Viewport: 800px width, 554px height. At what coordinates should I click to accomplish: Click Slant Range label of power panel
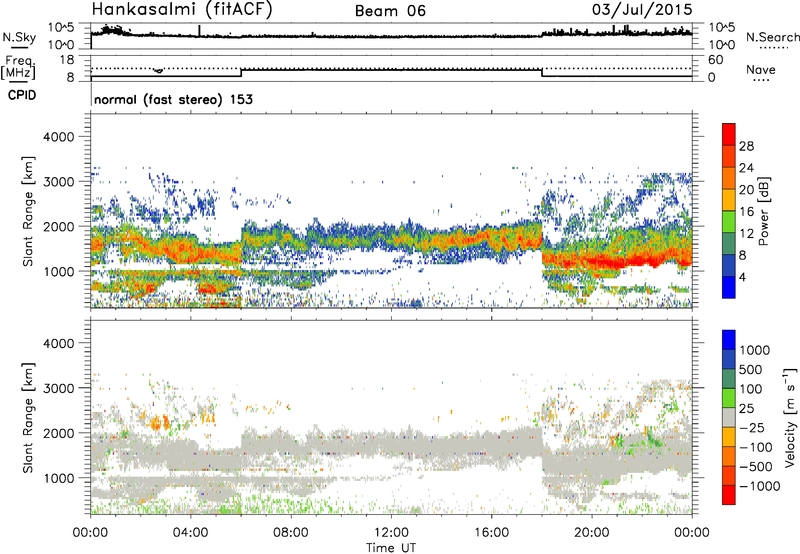pyautogui.click(x=28, y=211)
